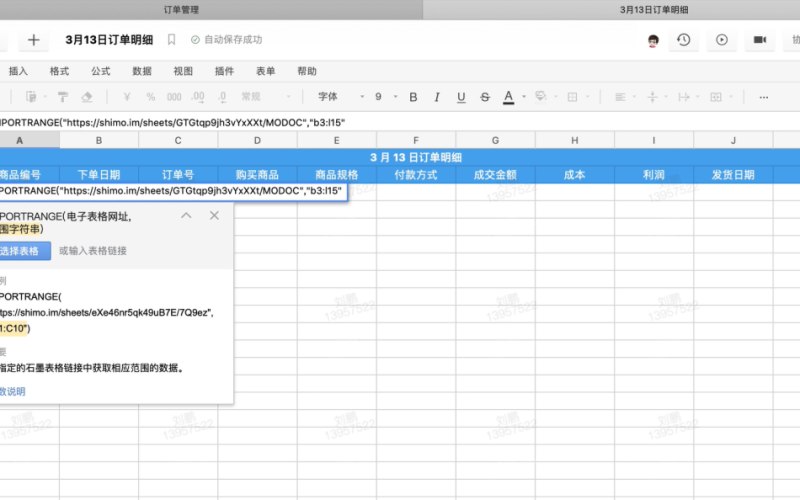
Task: Expand the font color dropdown arrow
Action: [x=523, y=96]
